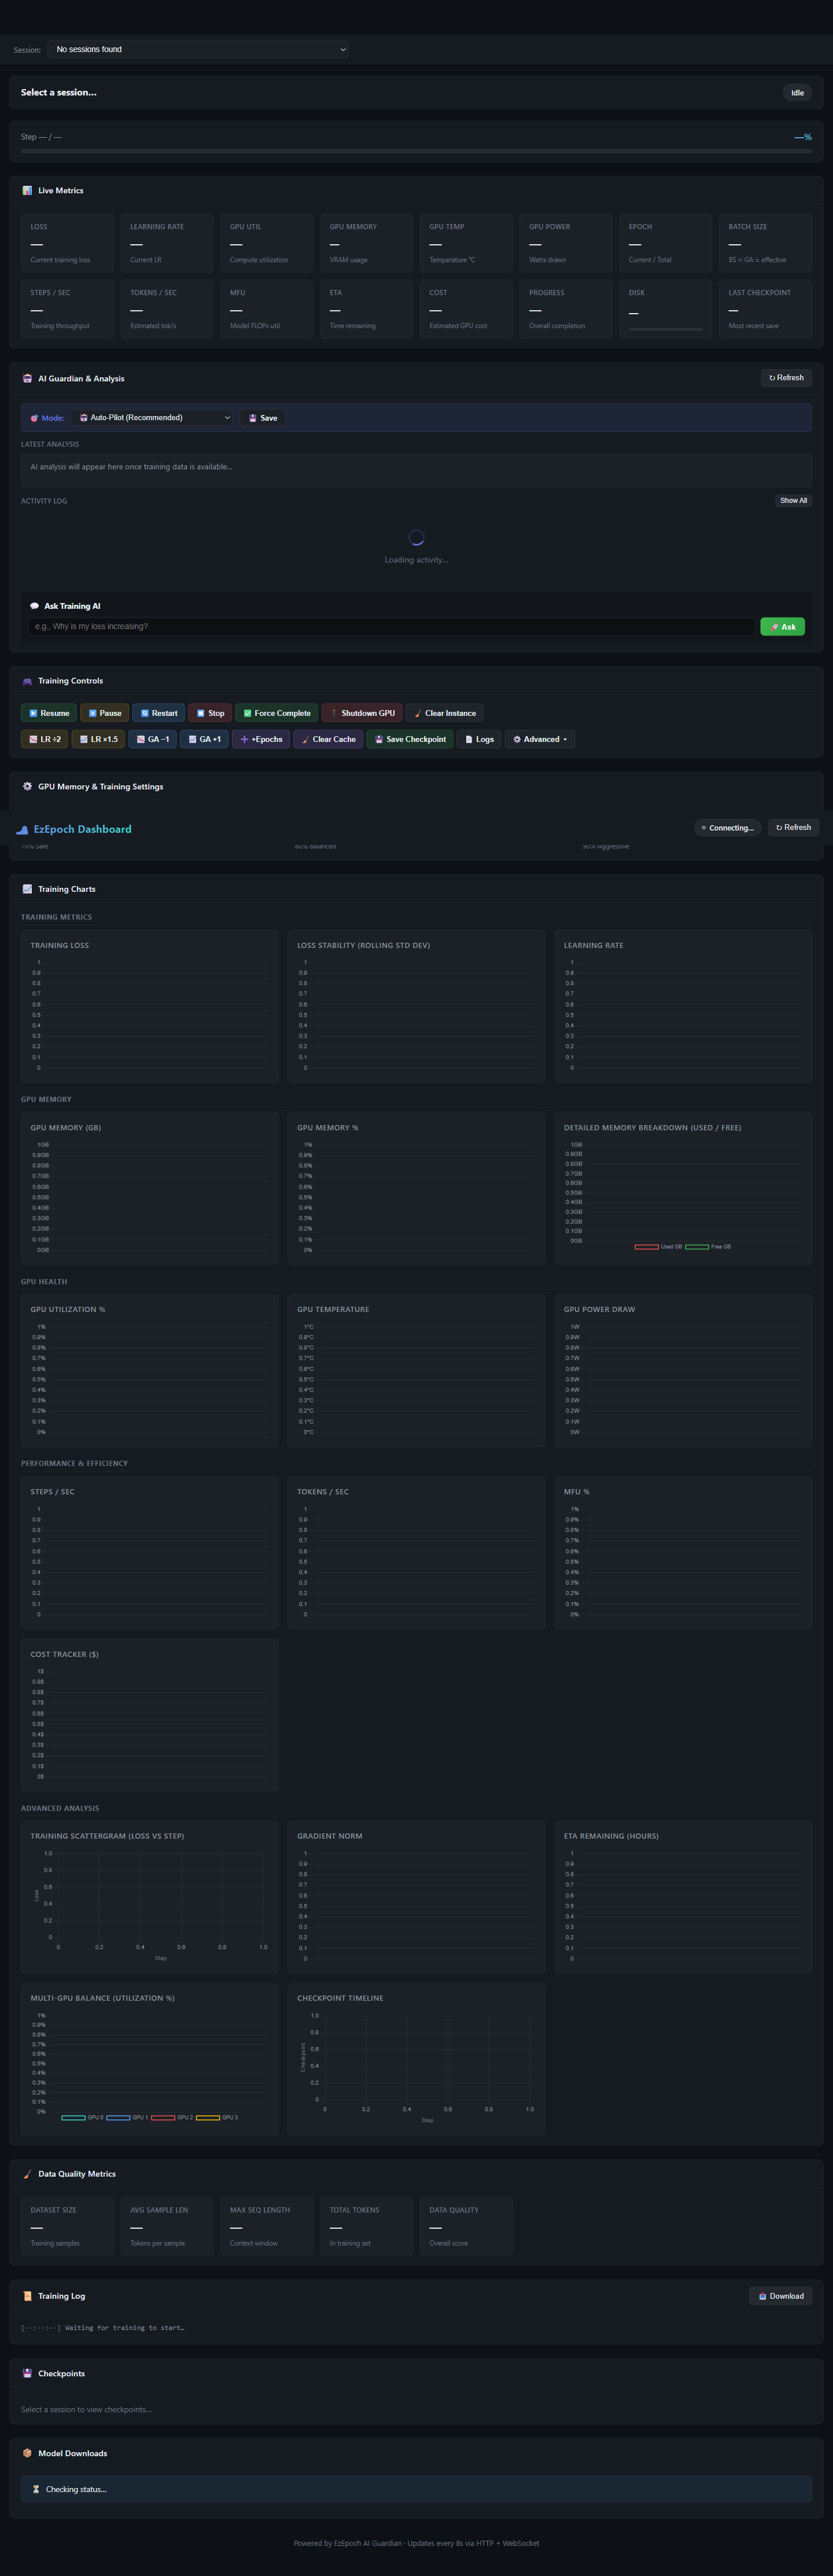
Task: Click the Dataset Size metric card
Action: tap(67, 2226)
